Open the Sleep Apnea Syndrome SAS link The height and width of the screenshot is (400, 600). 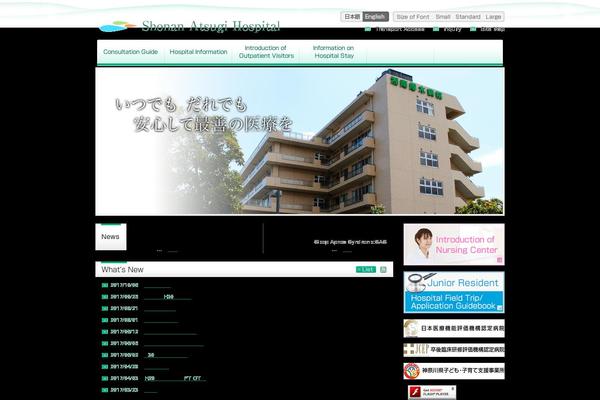click(x=350, y=242)
